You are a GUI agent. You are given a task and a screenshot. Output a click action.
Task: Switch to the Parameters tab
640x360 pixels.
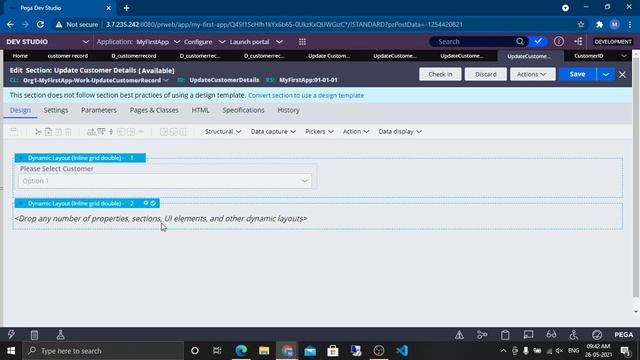point(99,110)
